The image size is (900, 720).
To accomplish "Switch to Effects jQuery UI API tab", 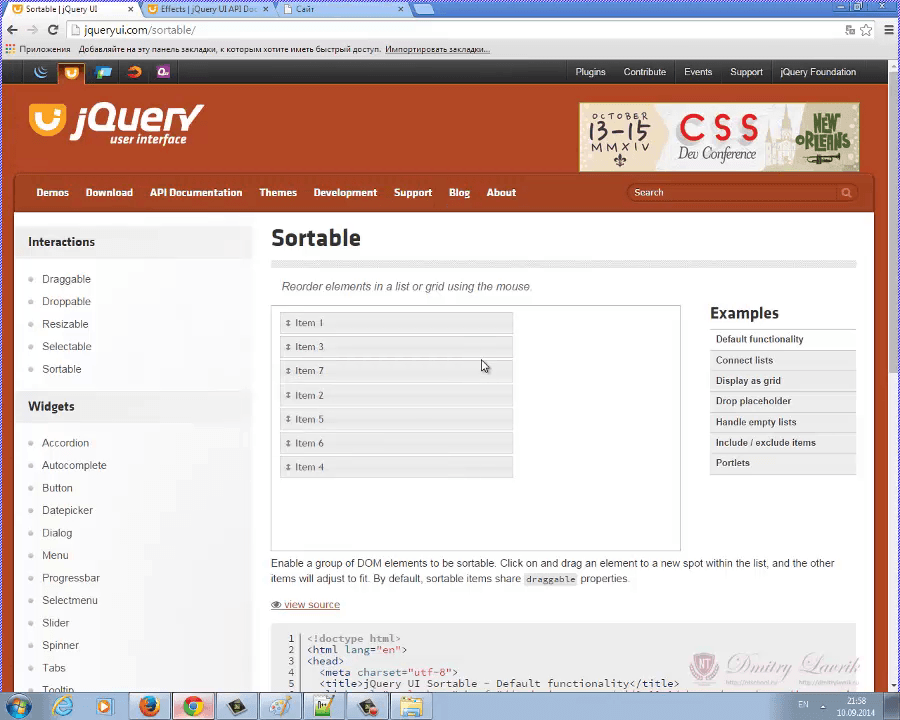I will [207, 9].
